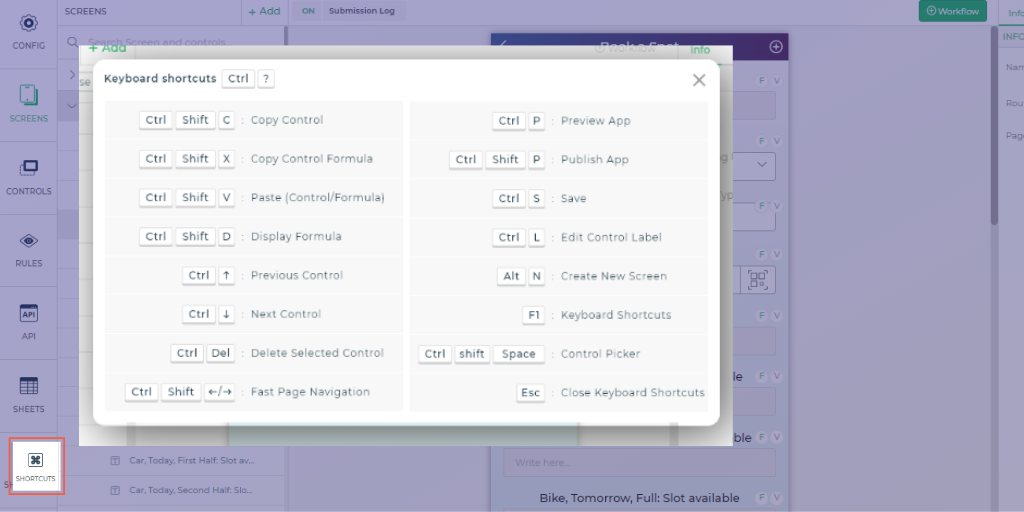Click the plus circle icon in purple header
This screenshot has width=1024, height=512.
tap(776, 47)
